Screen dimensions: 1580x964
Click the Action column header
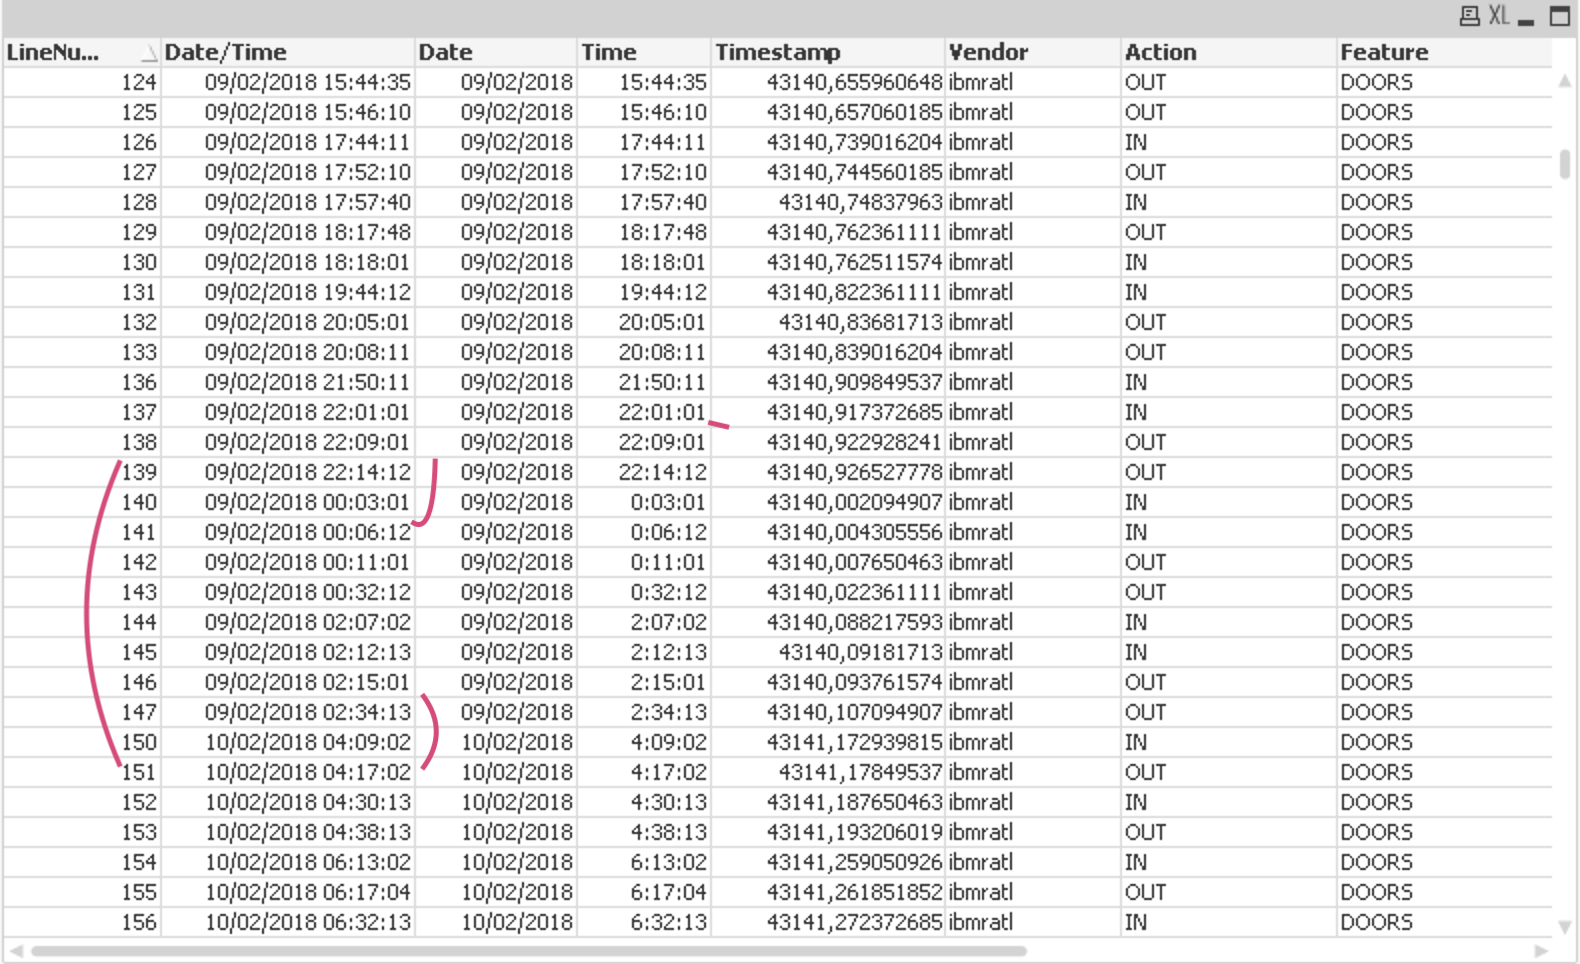[1160, 52]
